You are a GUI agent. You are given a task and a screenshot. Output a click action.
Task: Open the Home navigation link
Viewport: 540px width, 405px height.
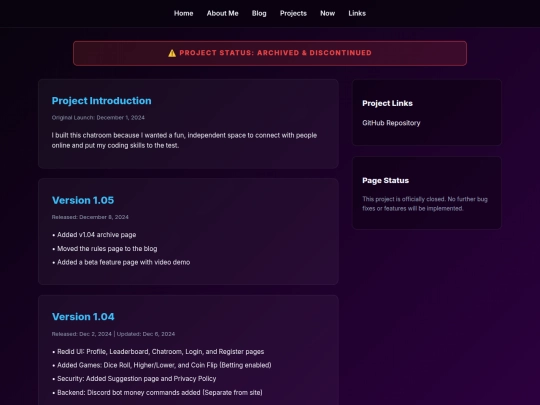click(183, 13)
